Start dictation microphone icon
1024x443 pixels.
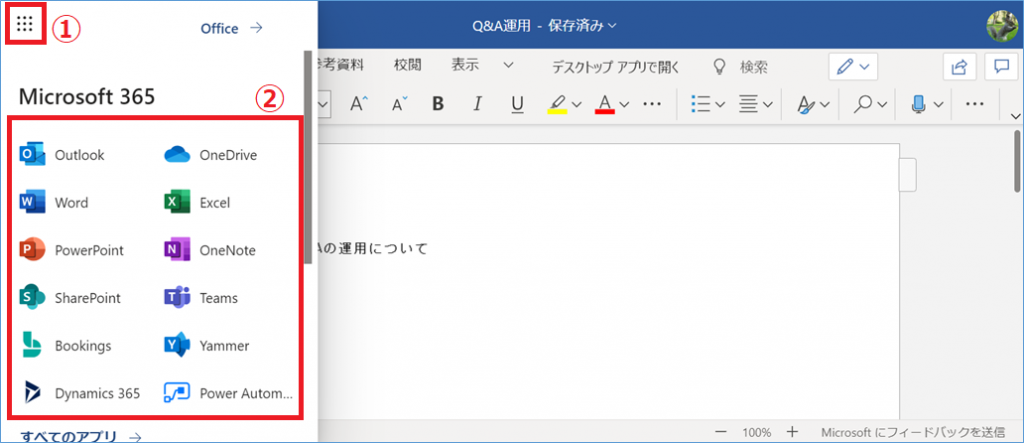(x=920, y=103)
